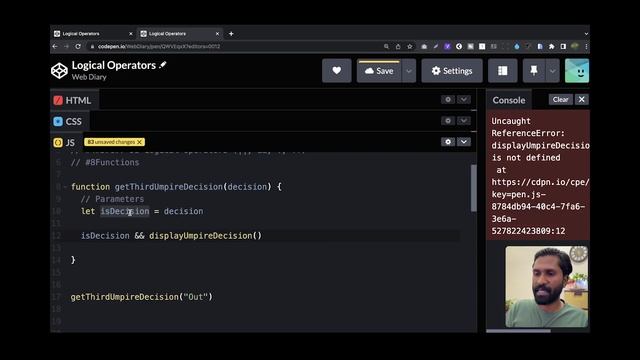The width and height of the screenshot is (640, 360).
Task: Click displayUmpireDecision() in the editor
Action: [205, 236]
